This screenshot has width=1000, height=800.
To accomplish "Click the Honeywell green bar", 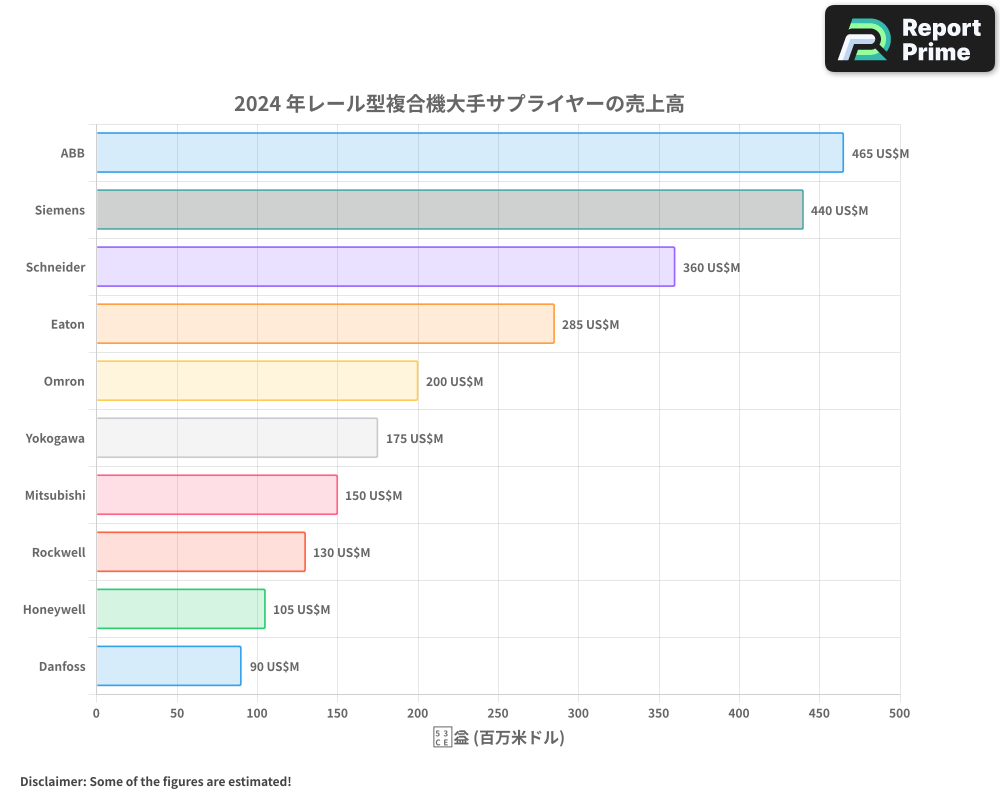I will [180, 609].
